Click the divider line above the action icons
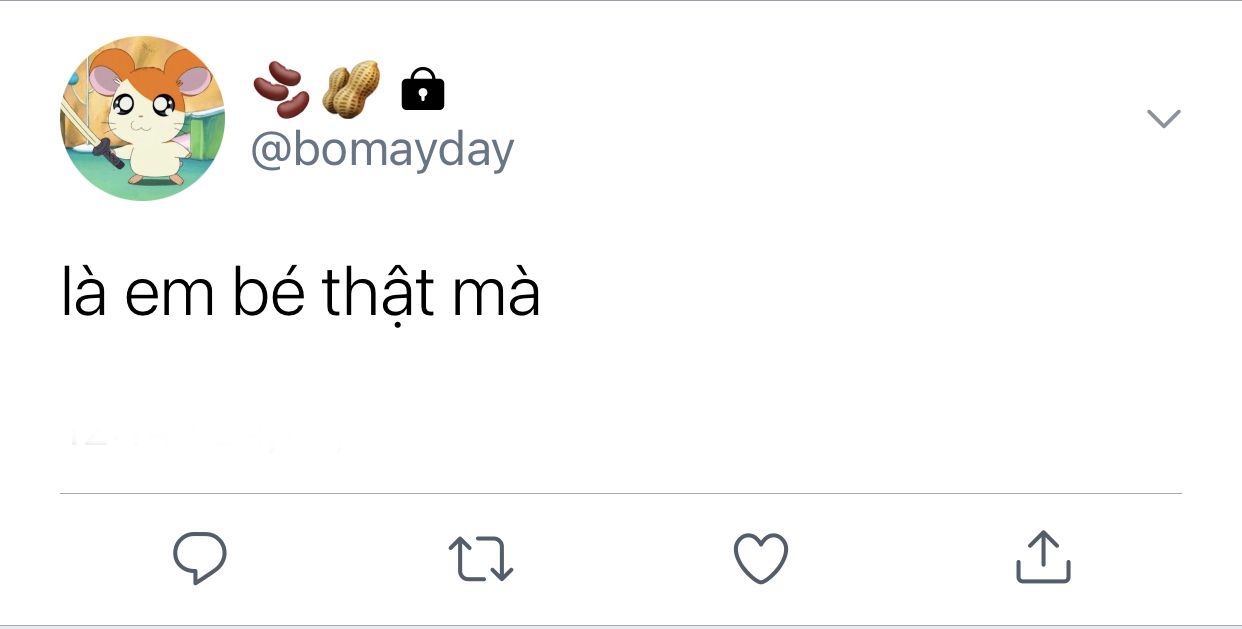 pos(620,493)
